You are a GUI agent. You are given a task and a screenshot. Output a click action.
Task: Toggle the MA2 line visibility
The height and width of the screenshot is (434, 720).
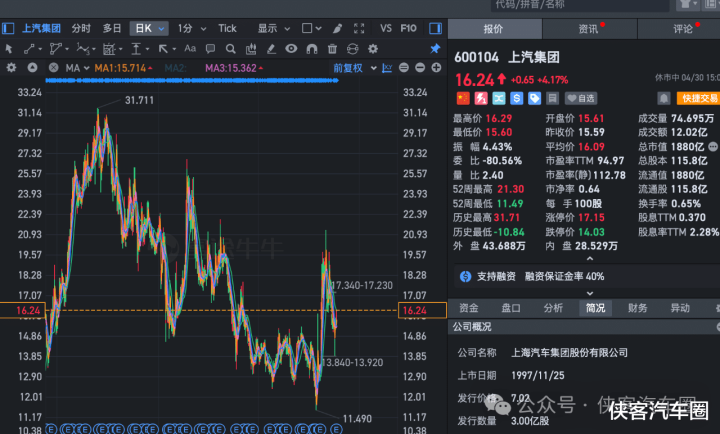(x=175, y=68)
